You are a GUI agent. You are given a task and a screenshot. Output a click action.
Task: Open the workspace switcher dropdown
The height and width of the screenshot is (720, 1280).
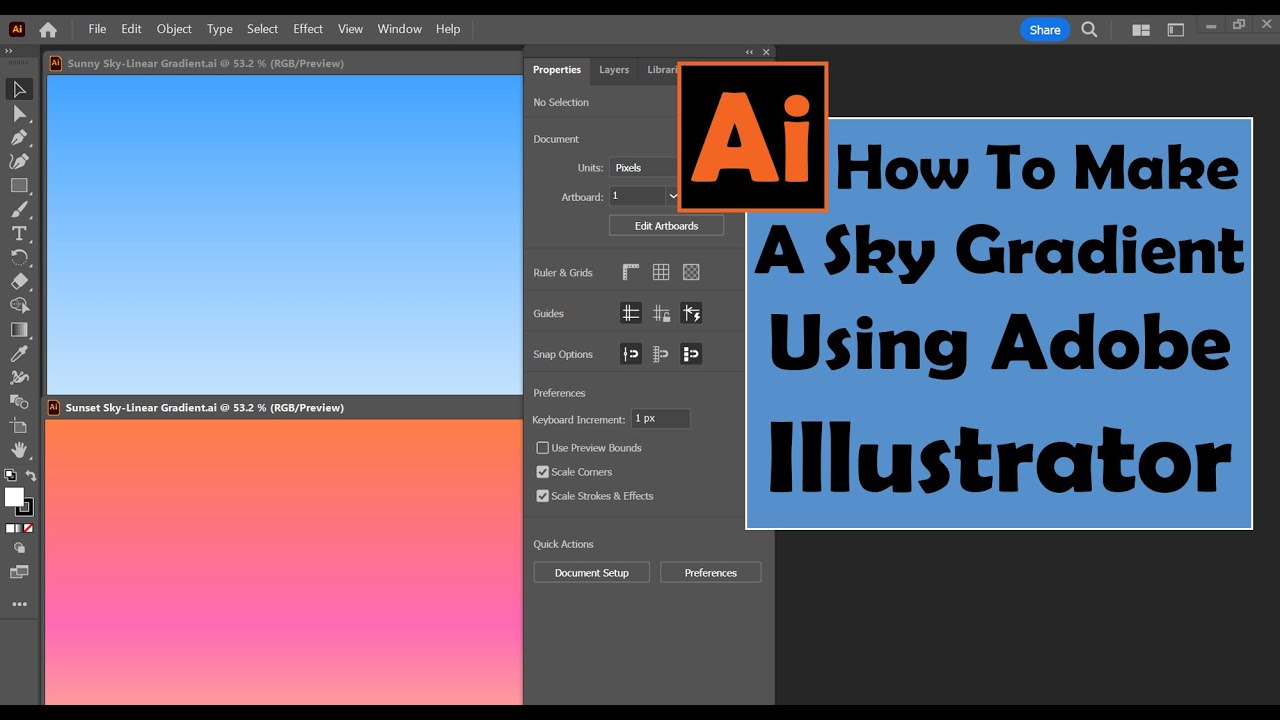(x=1176, y=30)
